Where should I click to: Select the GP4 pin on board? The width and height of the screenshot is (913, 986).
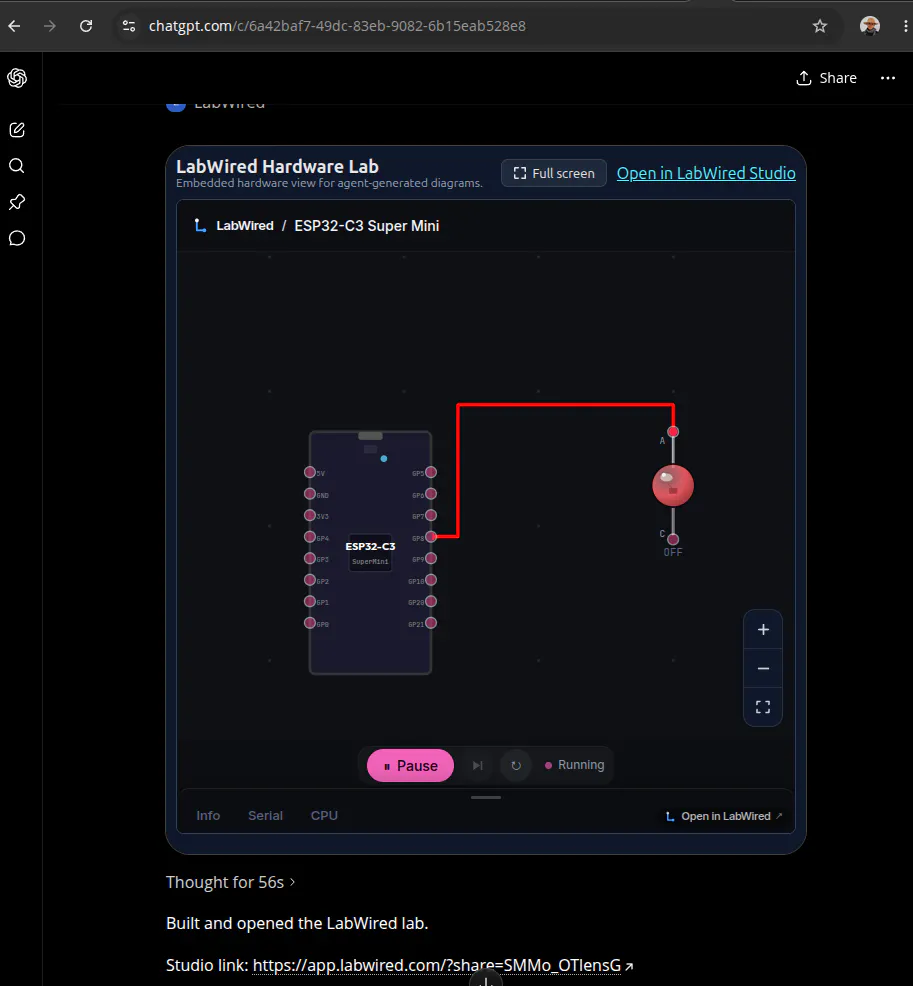pos(309,537)
